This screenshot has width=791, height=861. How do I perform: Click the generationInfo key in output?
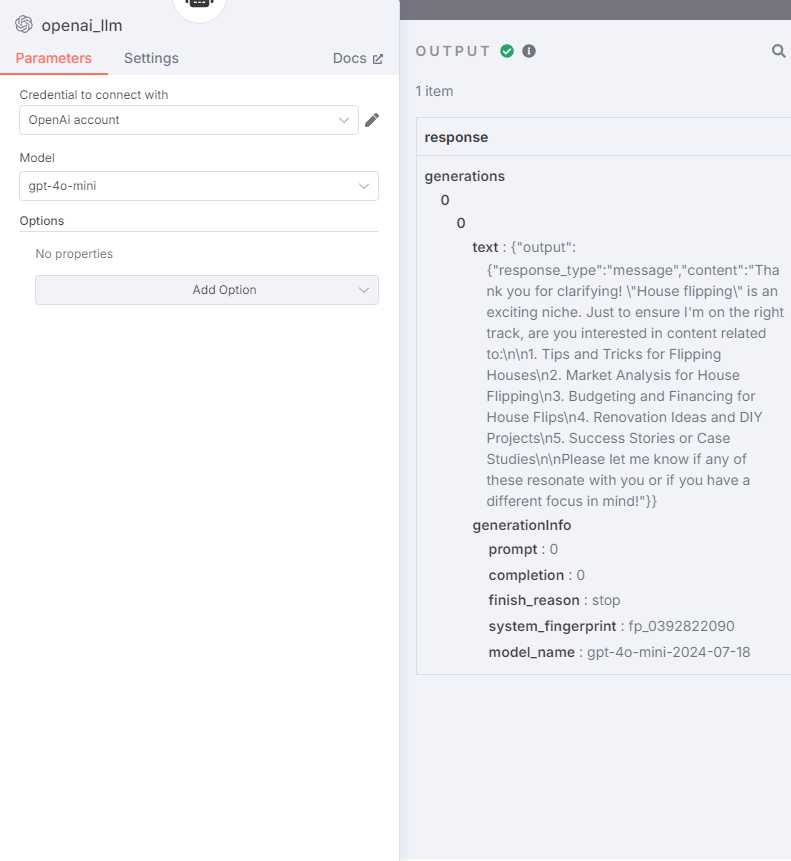pyautogui.click(x=521, y=525)
